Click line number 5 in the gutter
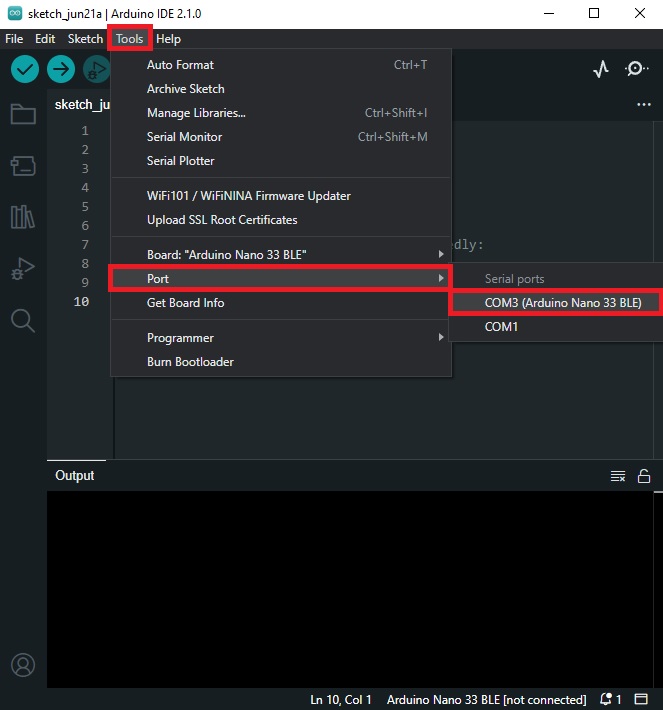Image resolution: width=663 pixels, height=710 pixels. [85, 207]
